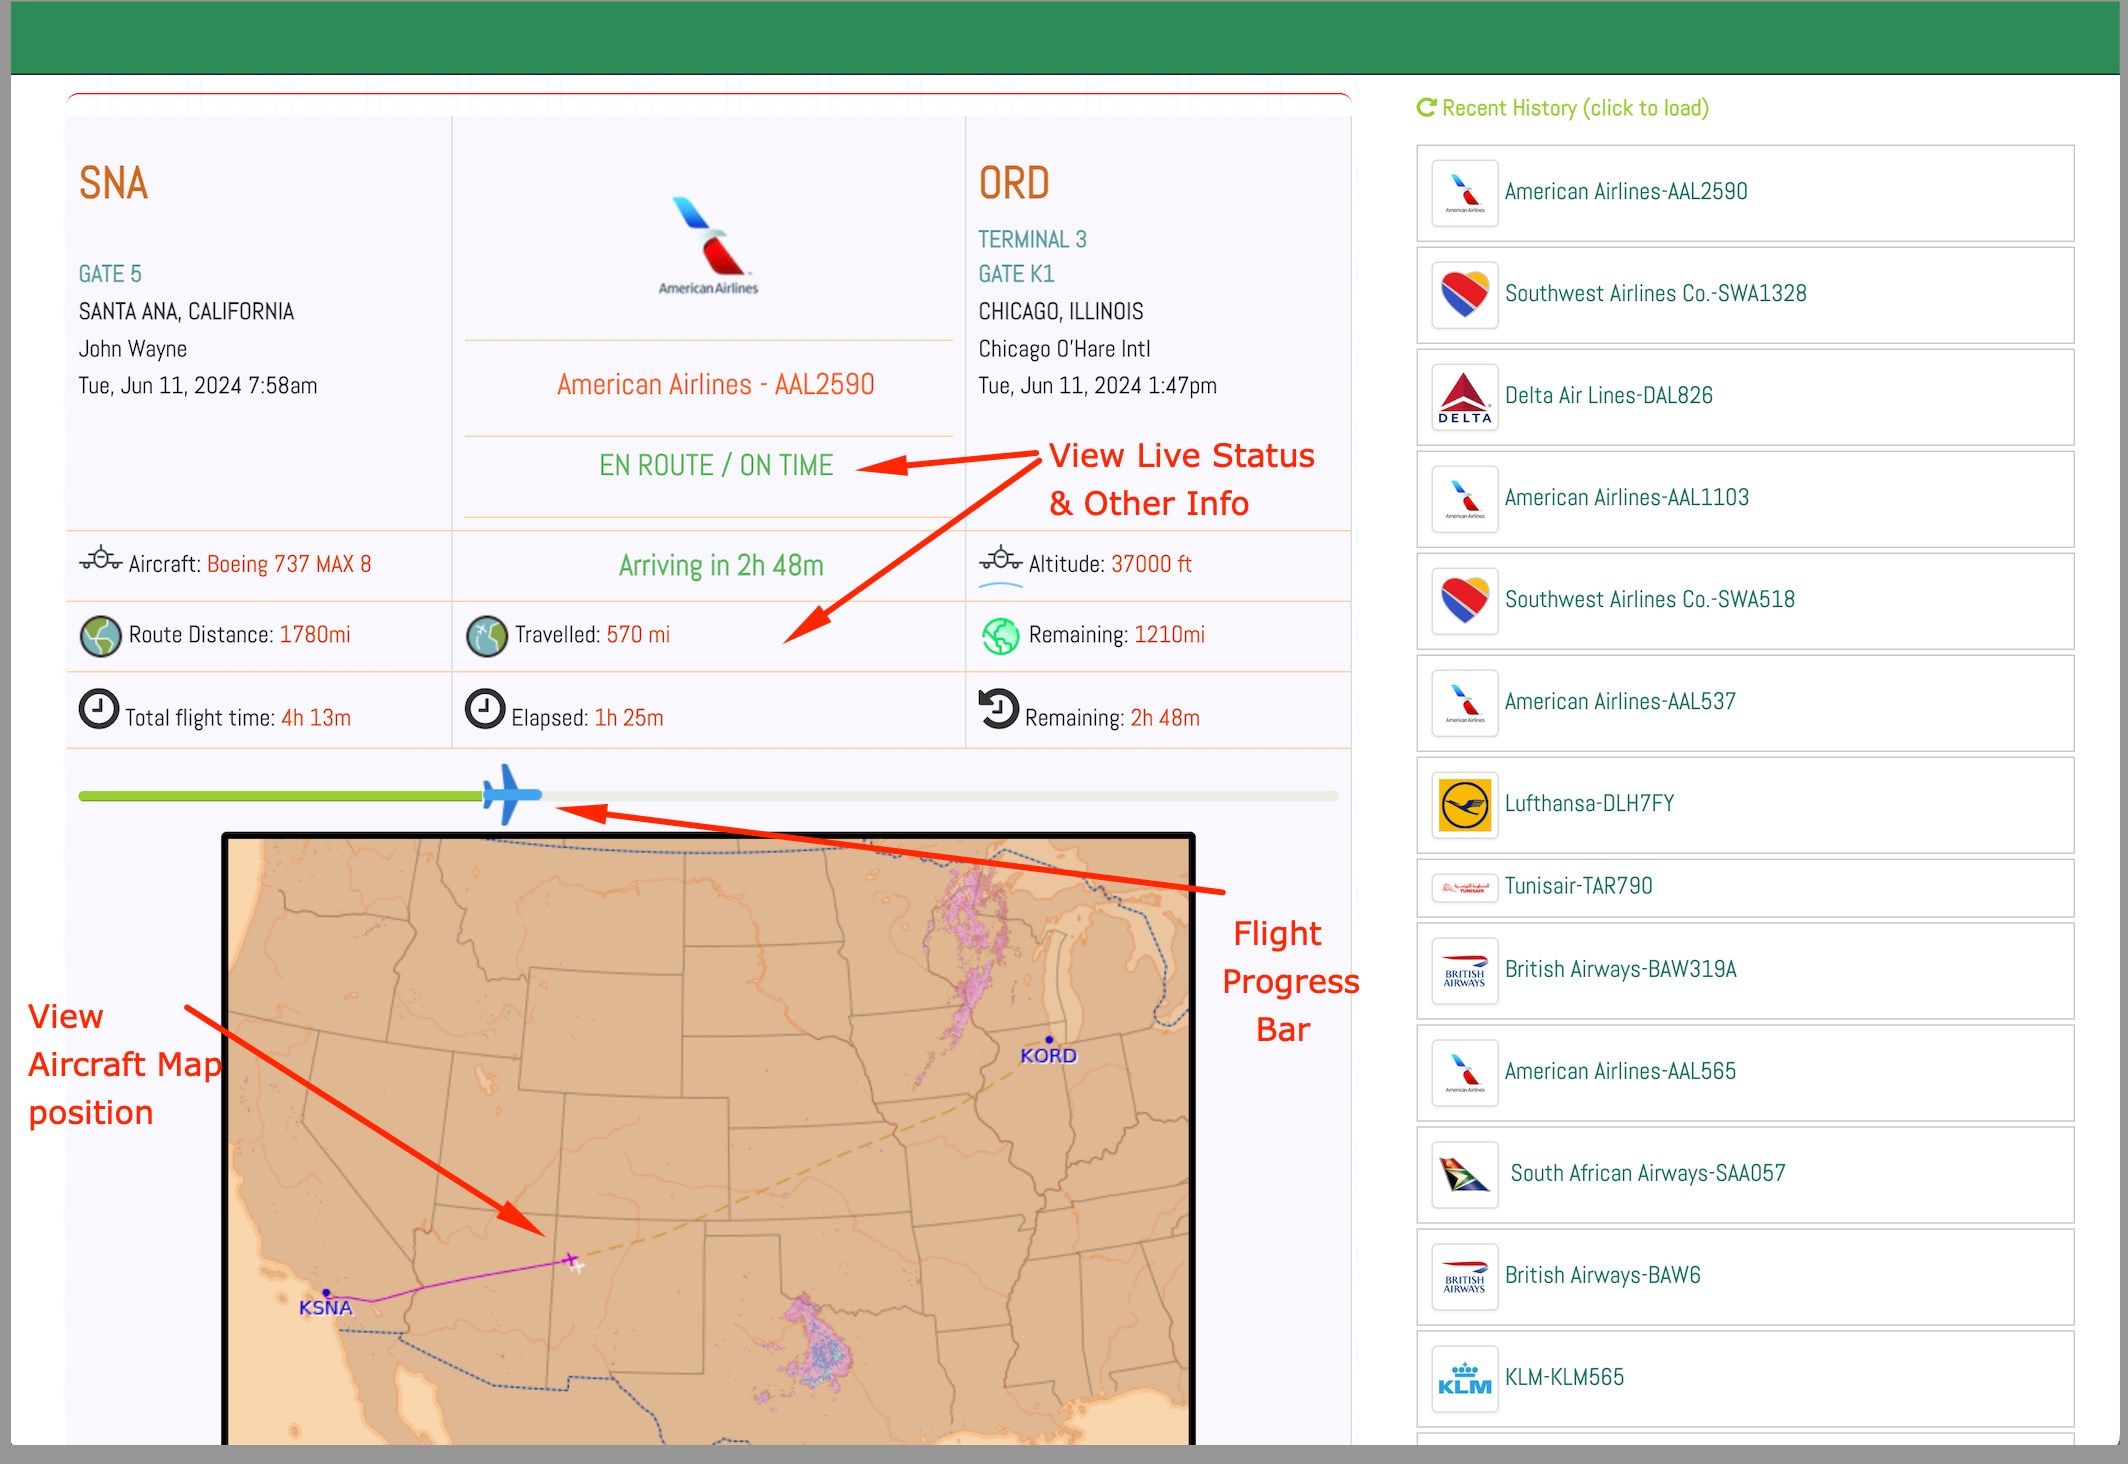Click the KSNA airport marker on map
Screen dimensions: 2128x1464
click(x=326, y=1294)
